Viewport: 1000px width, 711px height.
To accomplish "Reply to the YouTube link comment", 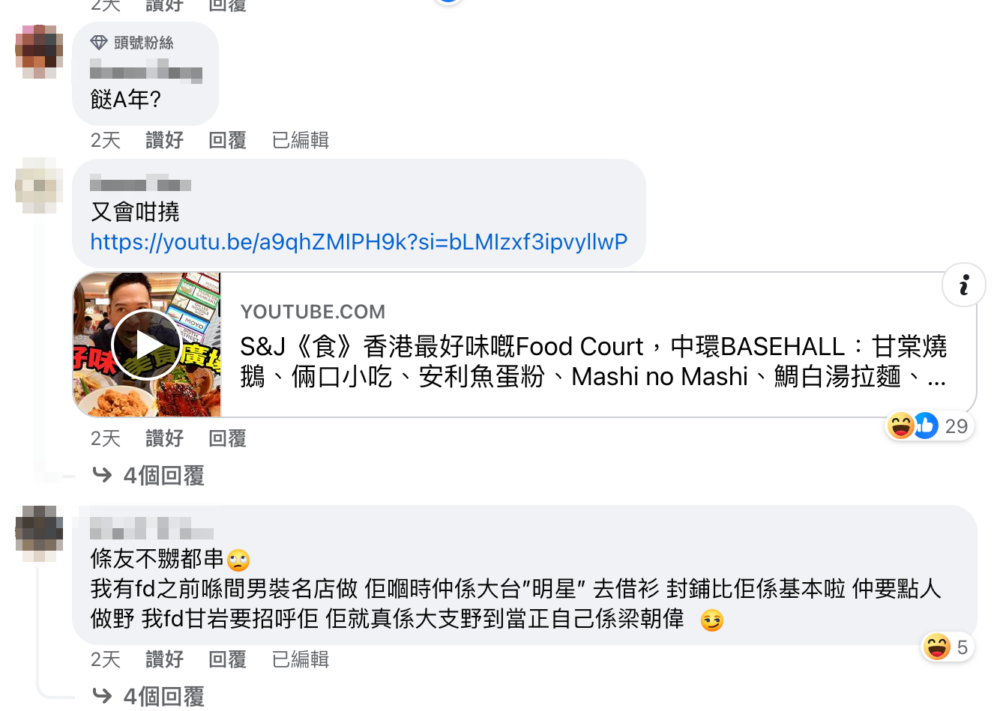I will pos(227,438).
